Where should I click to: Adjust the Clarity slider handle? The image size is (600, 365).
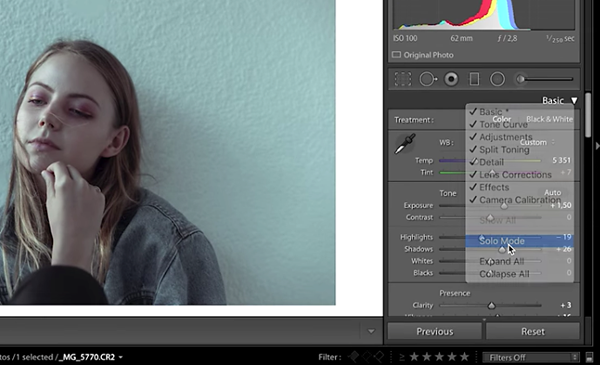tap(492, 306)
